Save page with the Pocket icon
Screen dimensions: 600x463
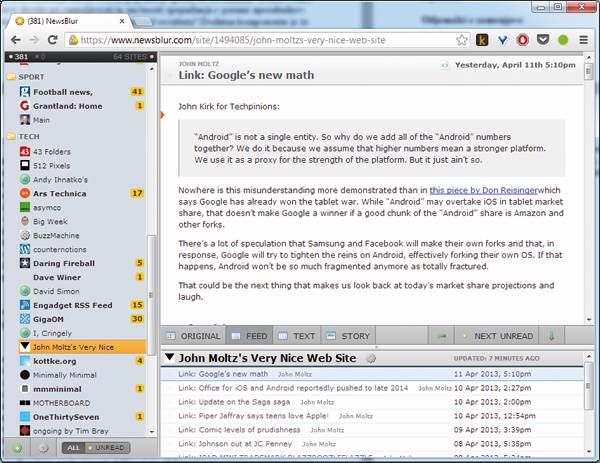pyautogui.click(x=543, y=40)
